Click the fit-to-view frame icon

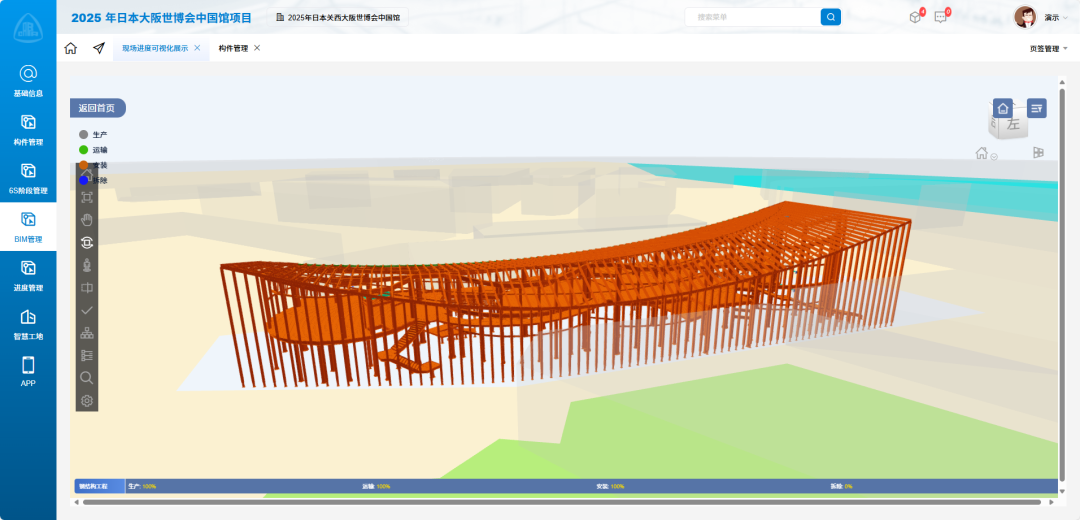[x=87, y=198]
